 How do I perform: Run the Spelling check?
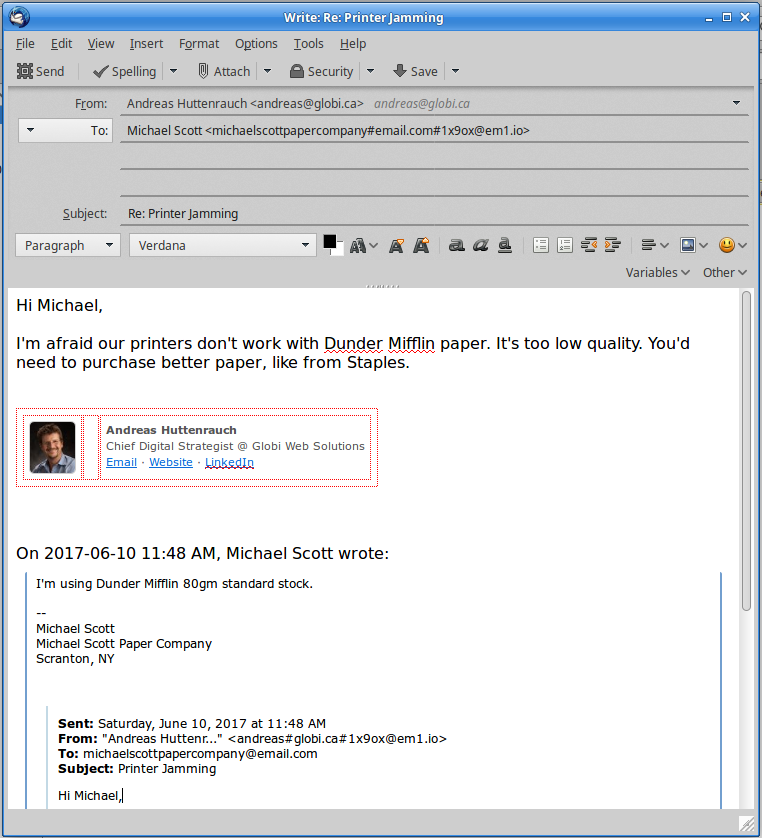pyautogui.click(x=124, y=71)
